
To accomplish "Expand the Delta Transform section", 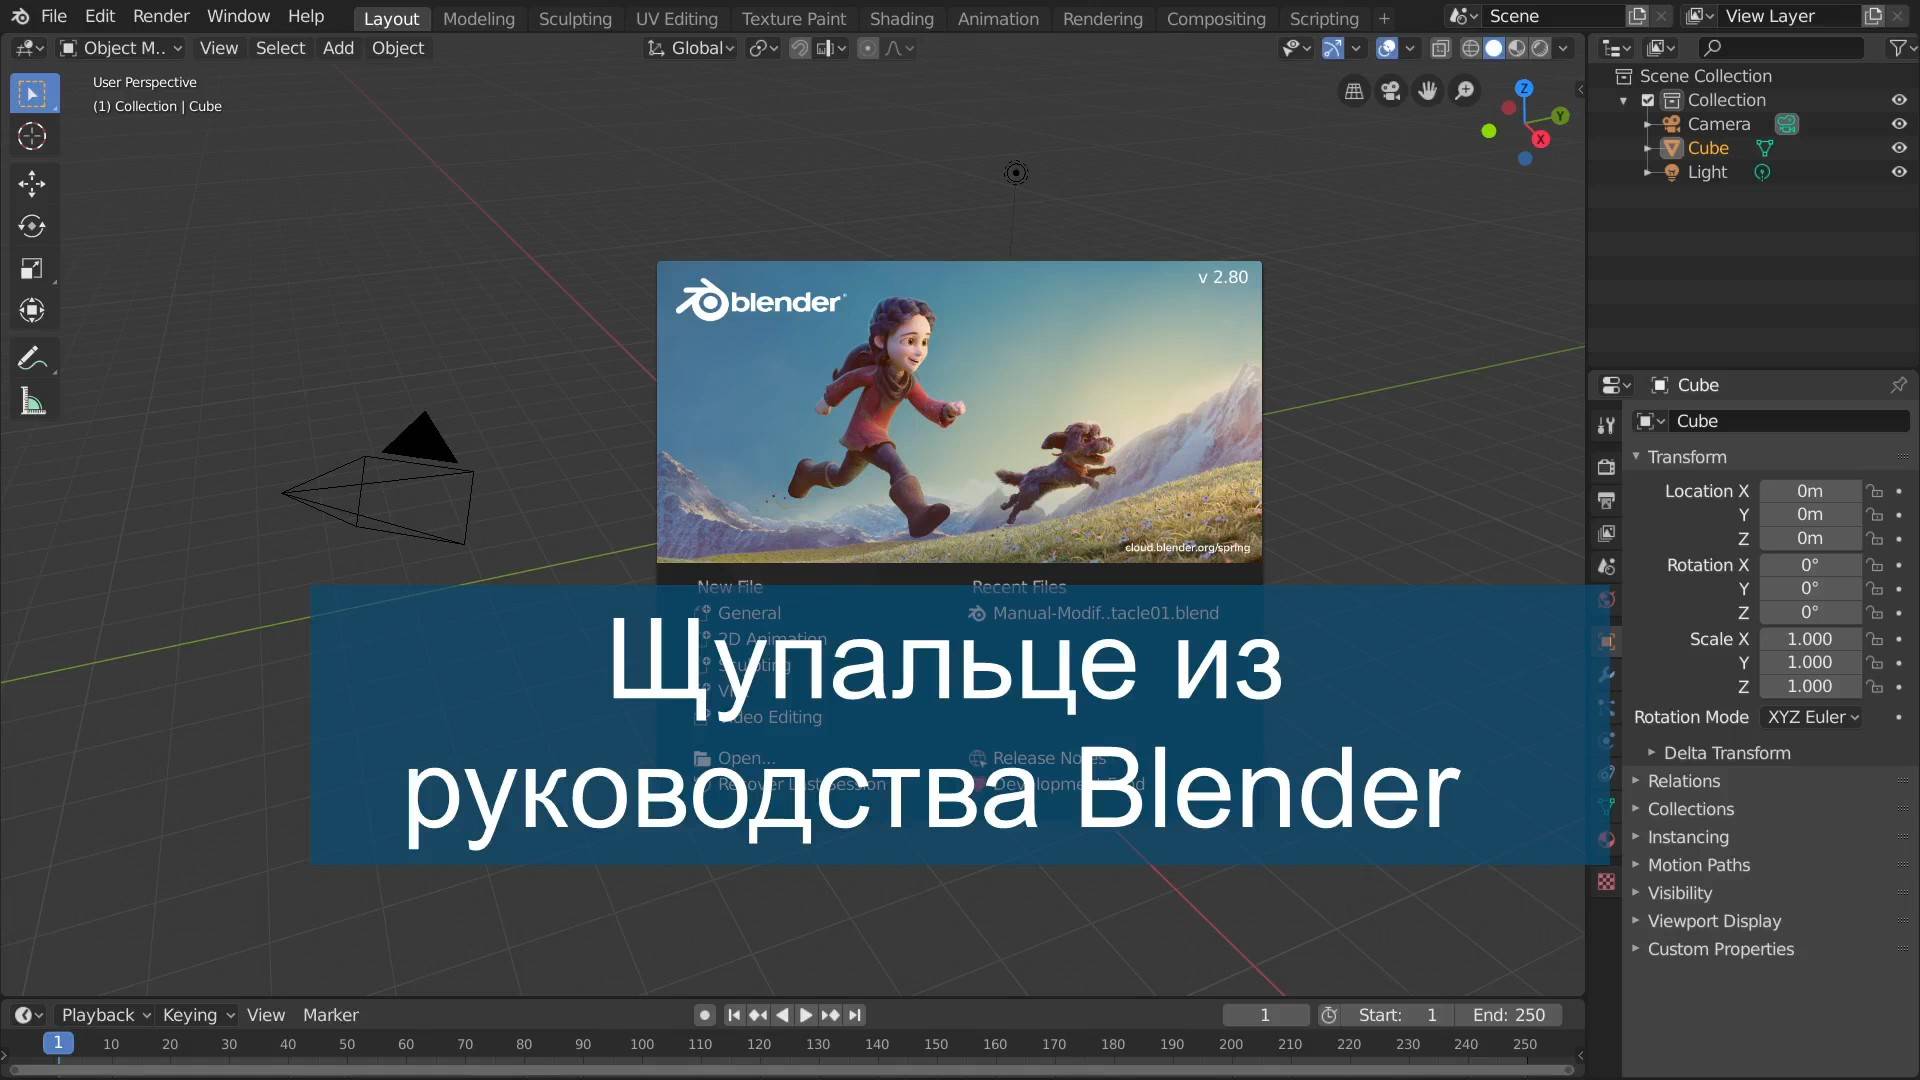I will (1725, 752).
